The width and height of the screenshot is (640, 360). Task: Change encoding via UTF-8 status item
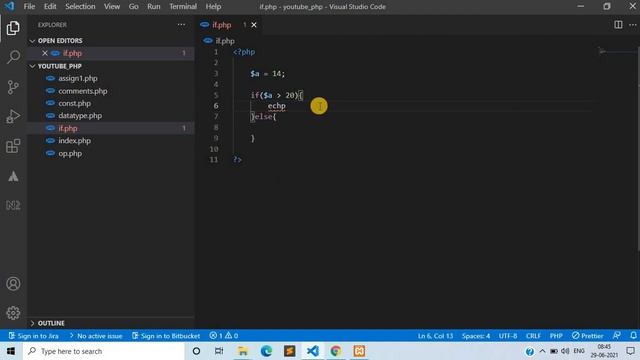coord(508,336)
